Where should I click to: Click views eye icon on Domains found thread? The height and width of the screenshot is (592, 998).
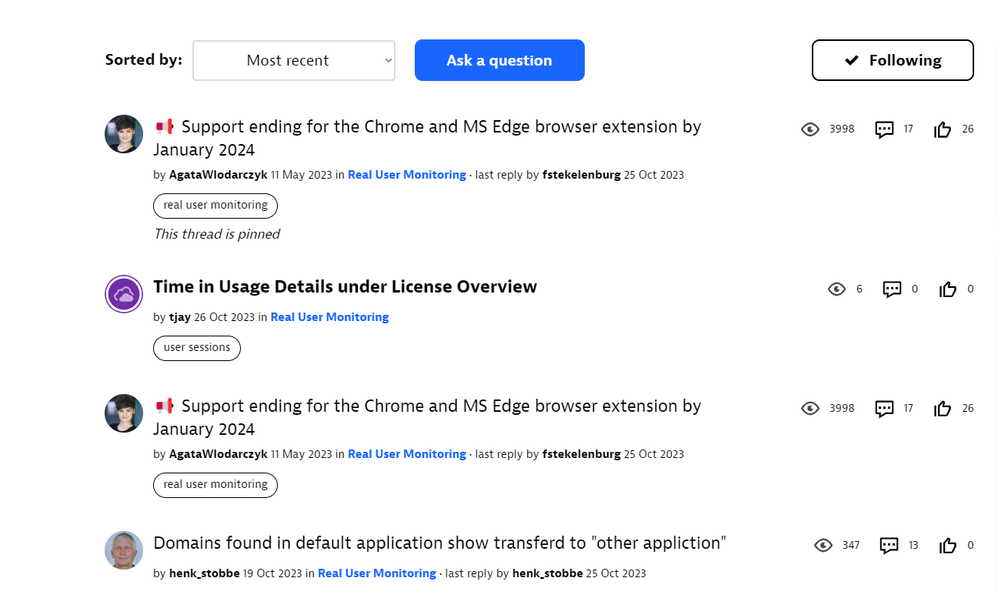coord(823,545)
